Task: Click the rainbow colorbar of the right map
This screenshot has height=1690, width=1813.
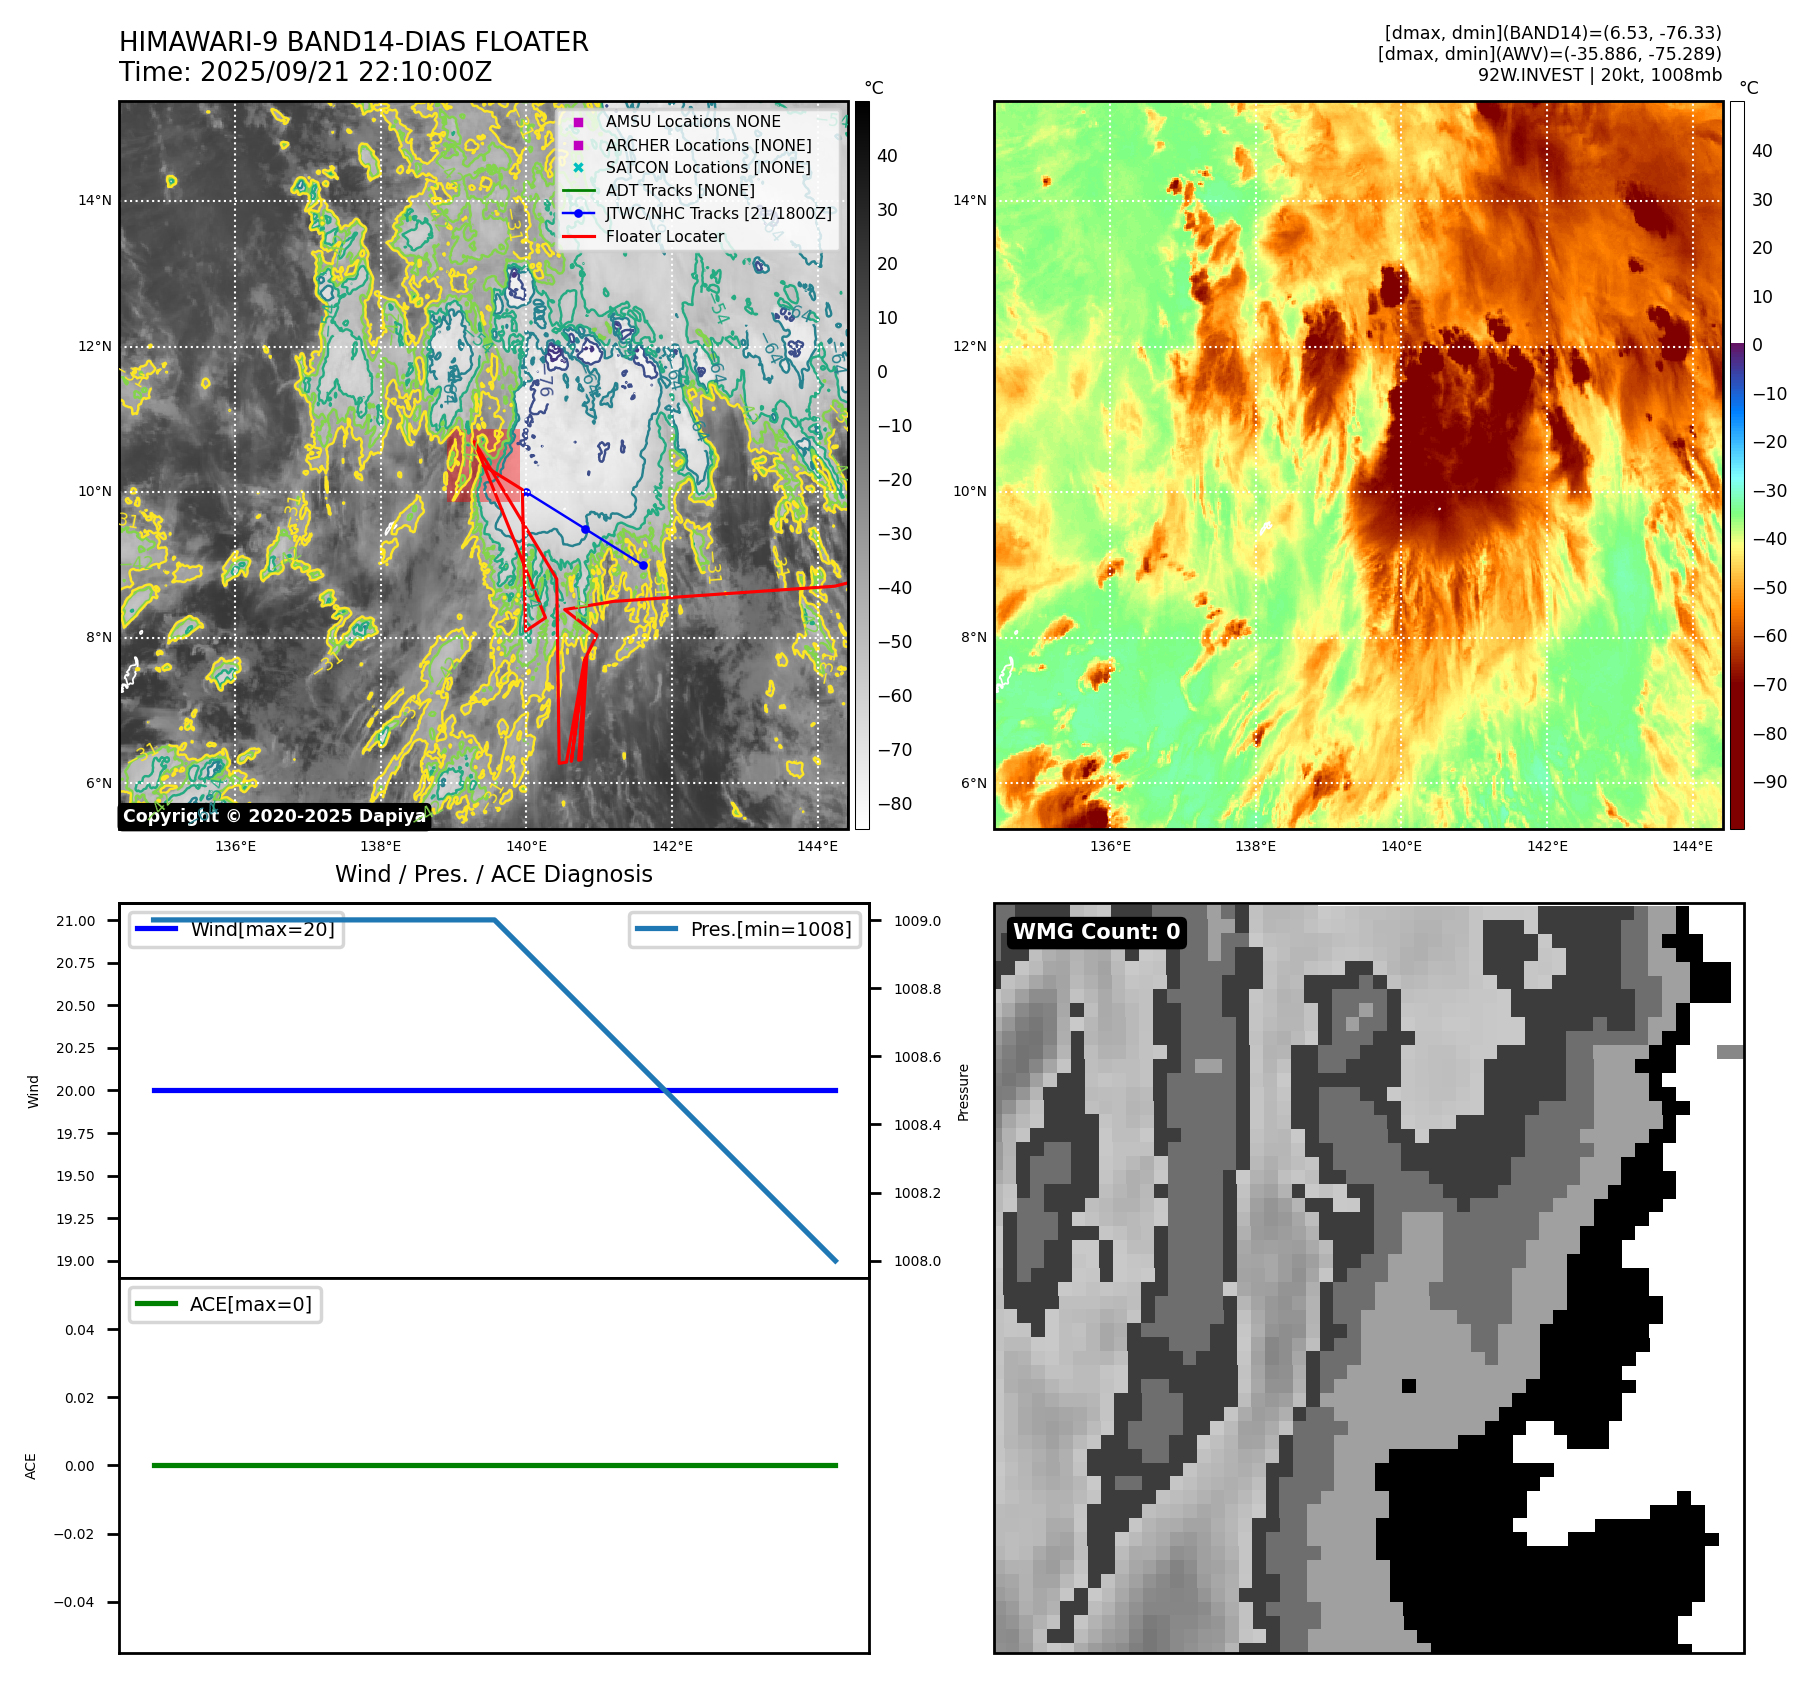Action: click(x=1737, y=465)
